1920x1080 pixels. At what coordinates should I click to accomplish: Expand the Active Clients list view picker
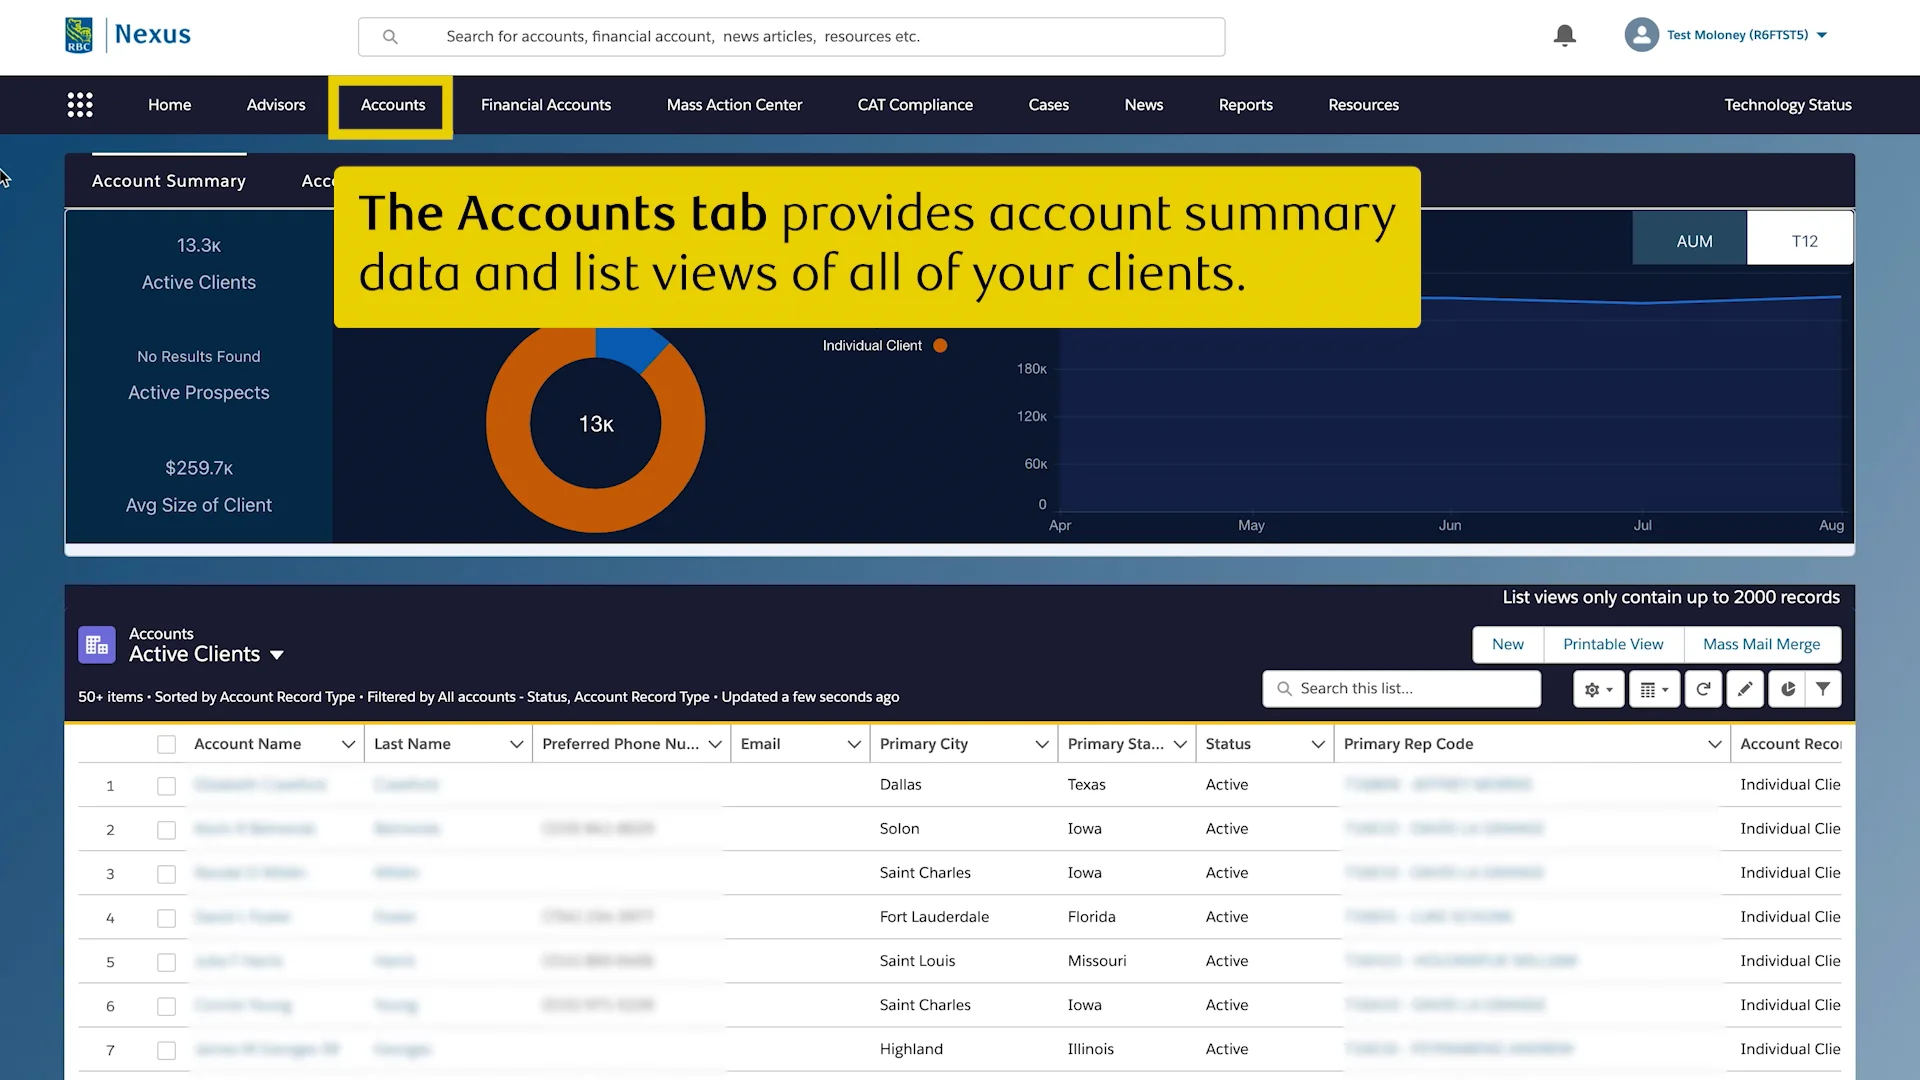[x=277, y=655]
